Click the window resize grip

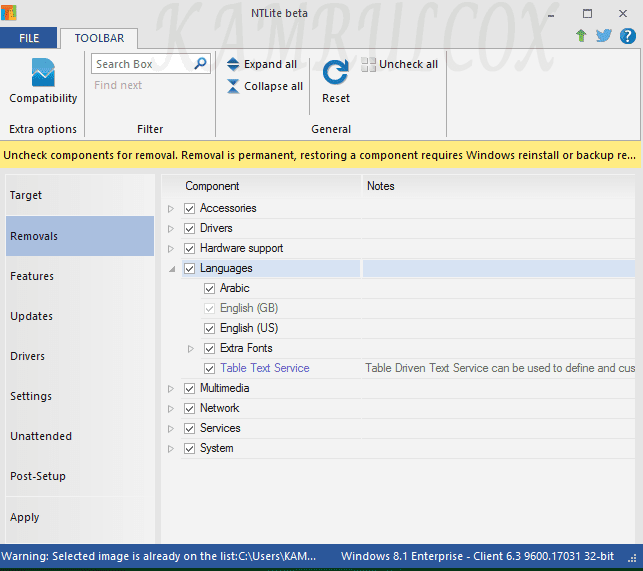click(632, 558)
